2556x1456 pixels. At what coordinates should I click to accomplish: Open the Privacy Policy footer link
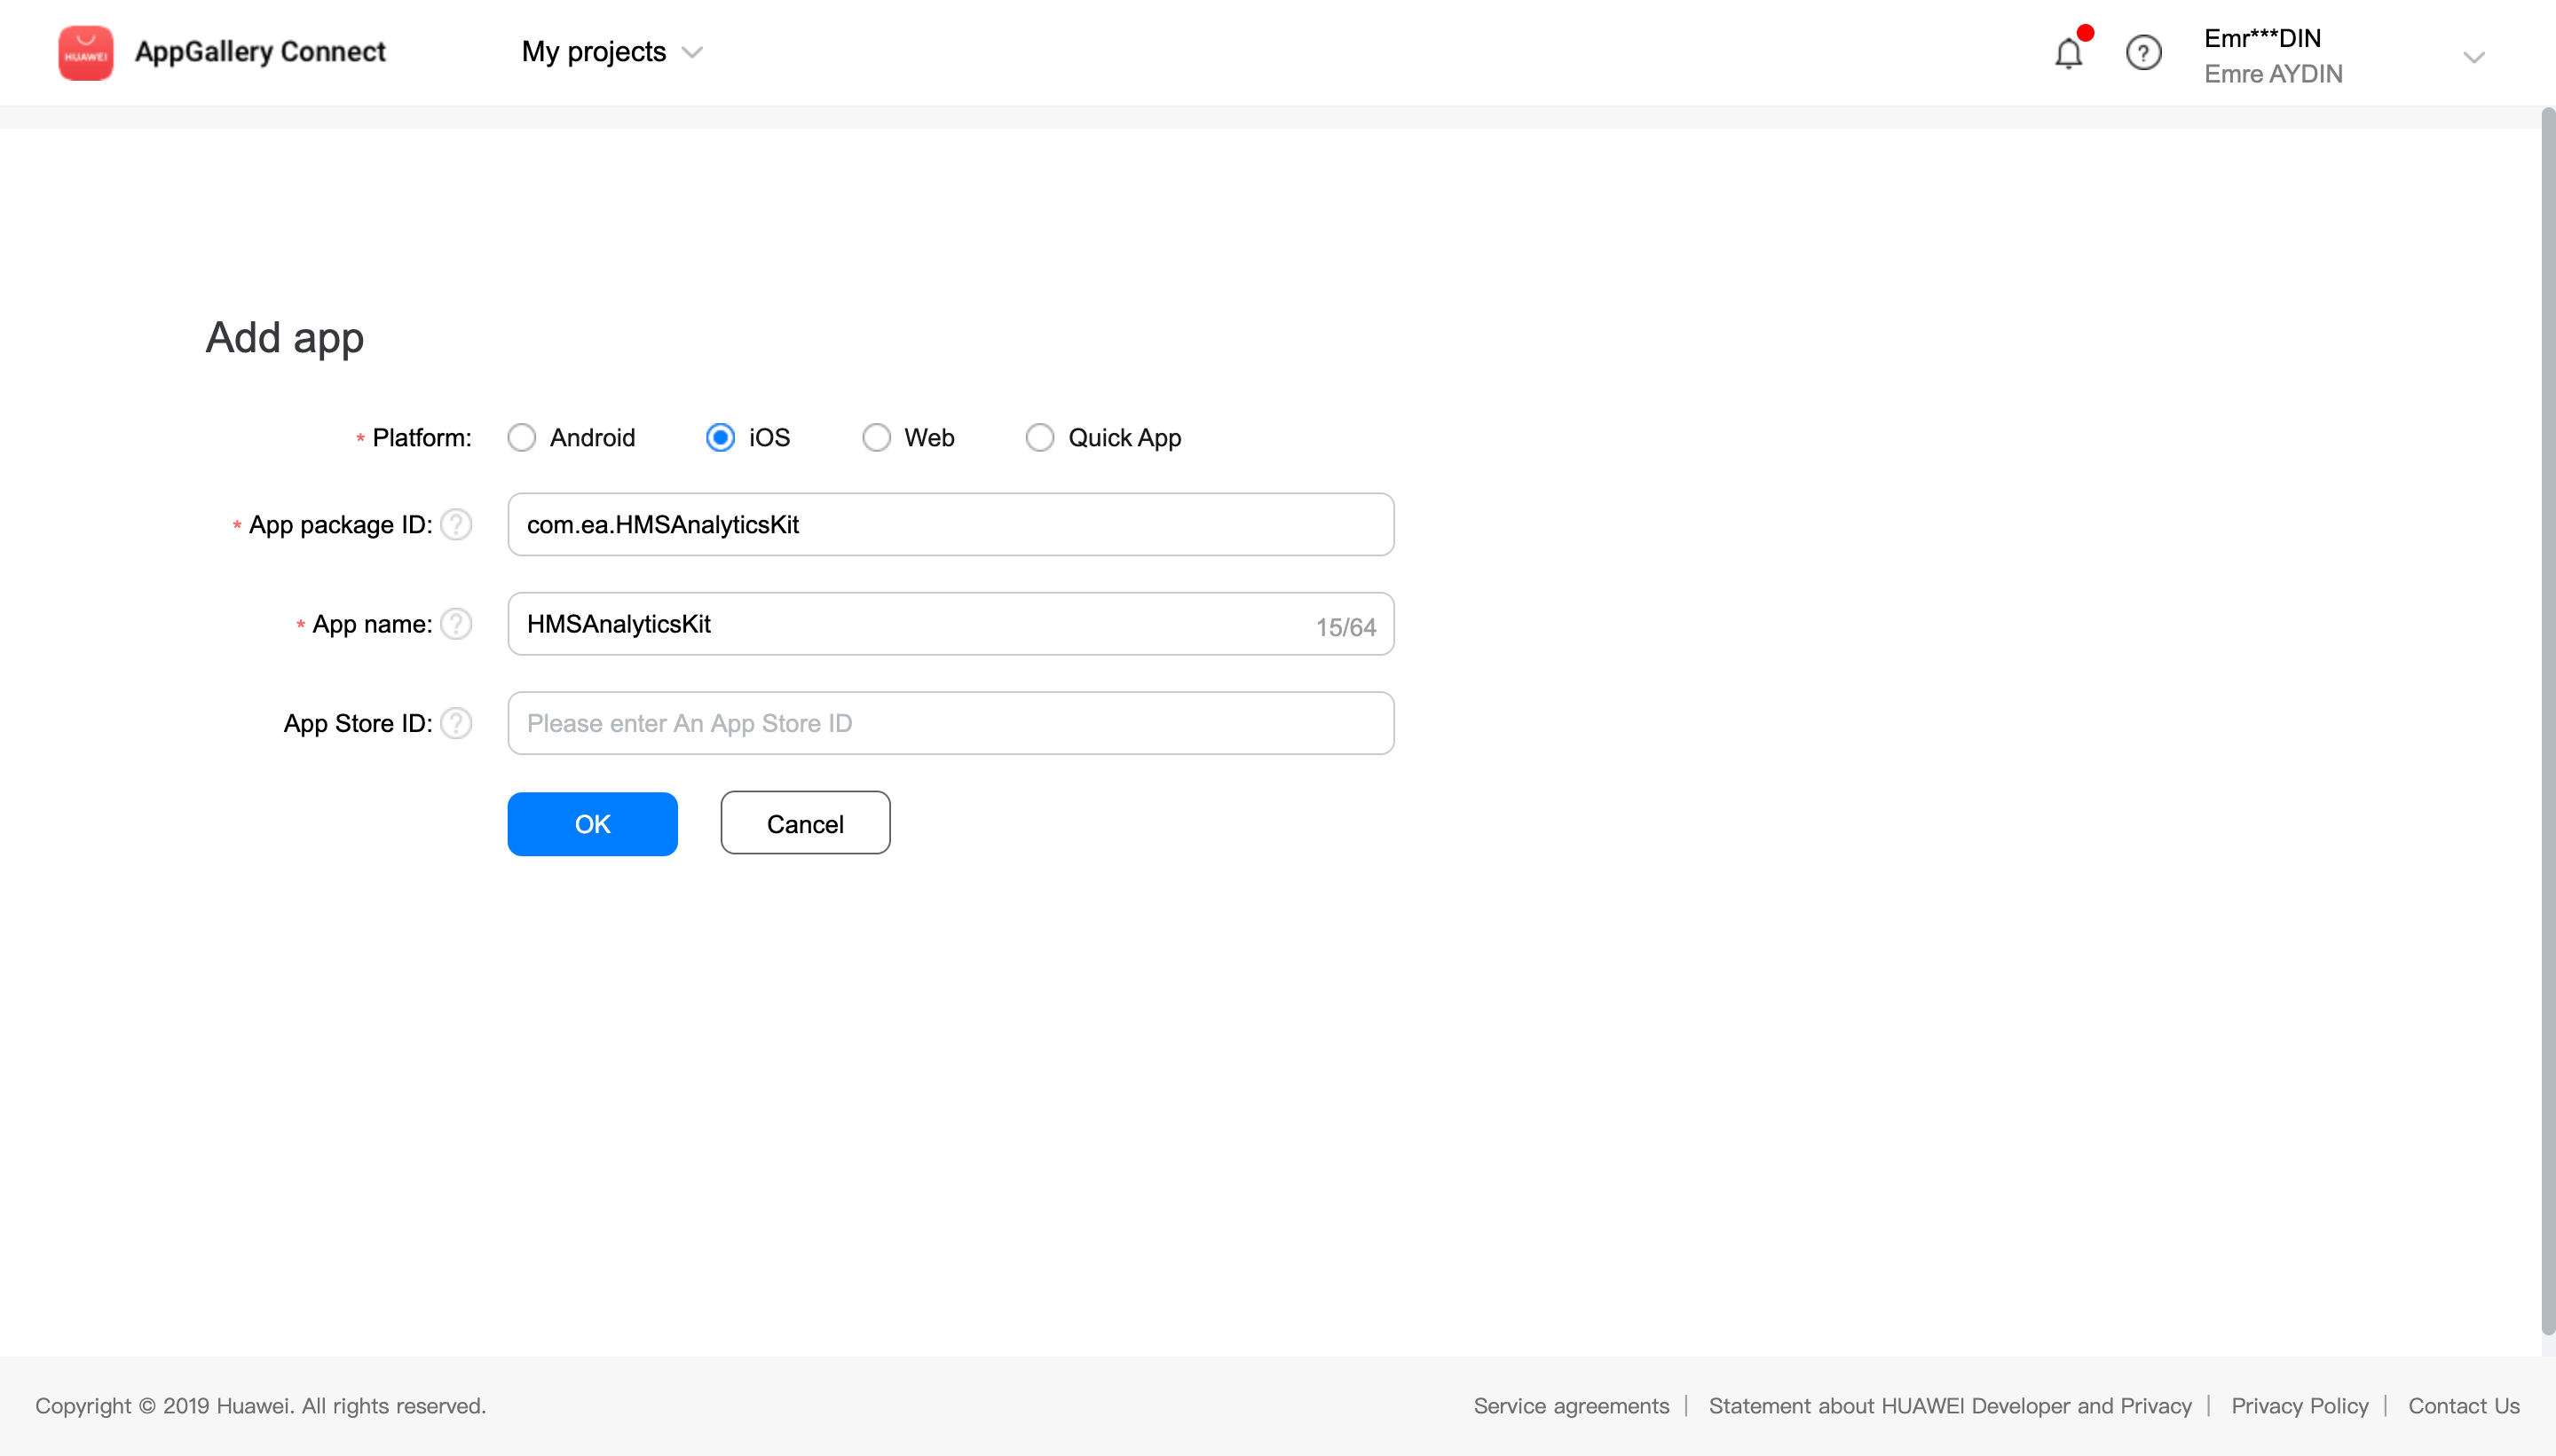tap(2299, 1405)
